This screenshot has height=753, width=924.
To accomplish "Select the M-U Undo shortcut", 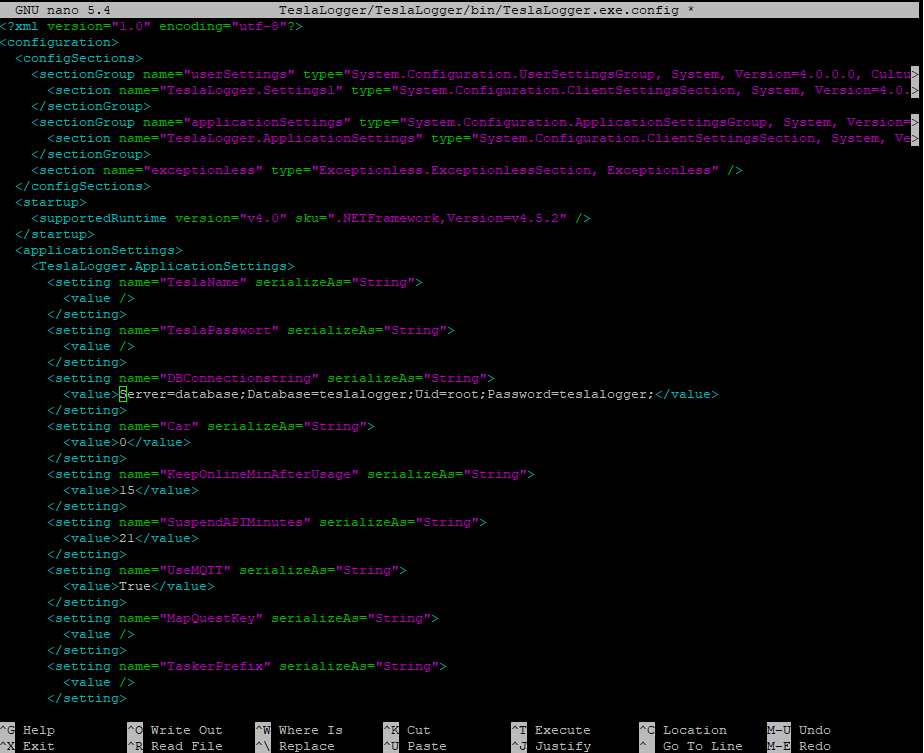I will (x=799, y=730).
